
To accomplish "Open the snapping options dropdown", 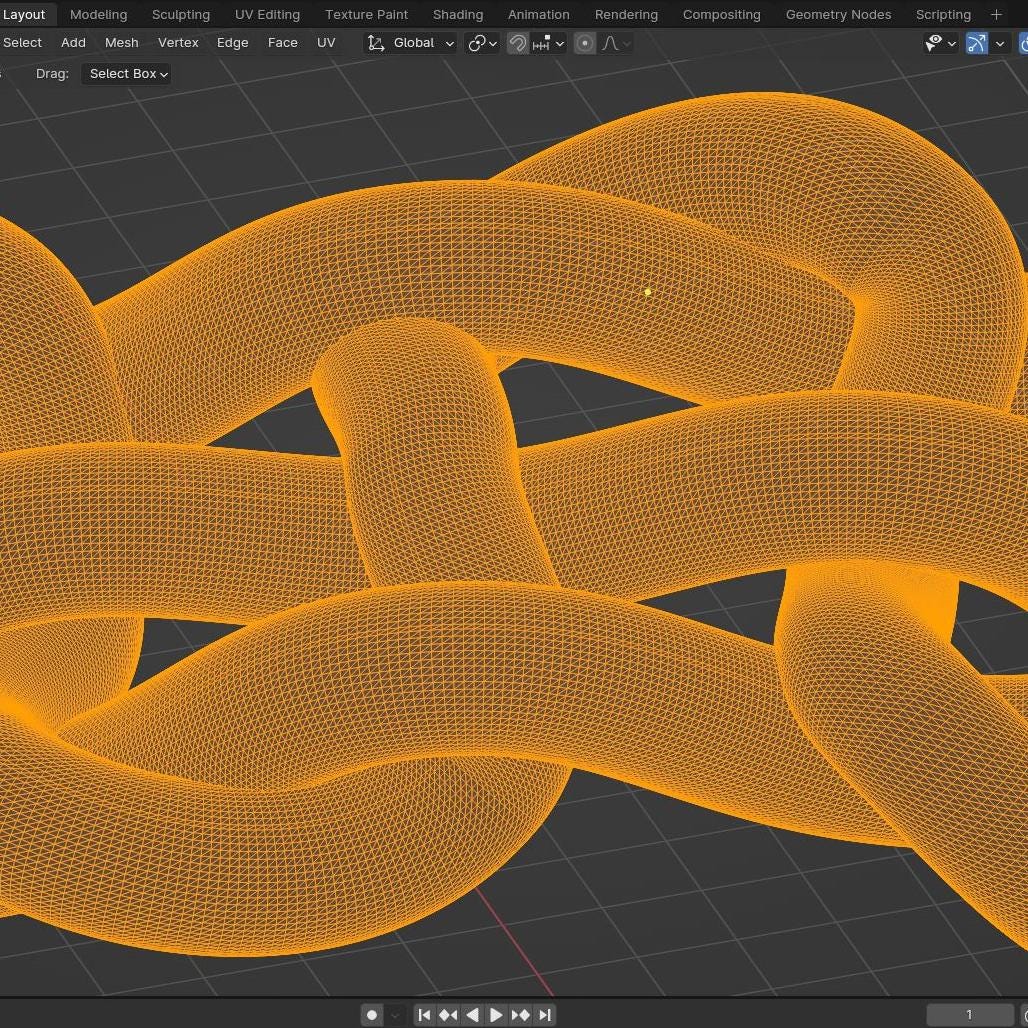I will [549, 43].
